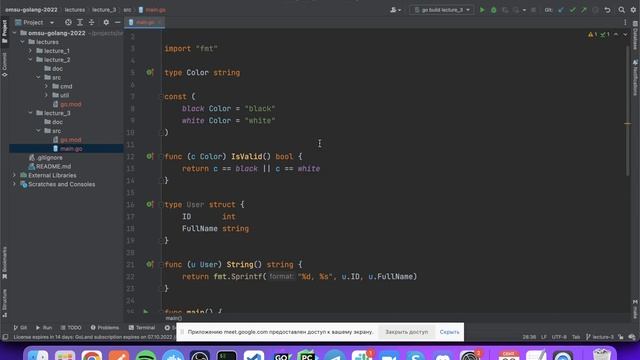Image resolution: width=640 pixels, height=360 pixels.
Task: Expand External Libraries node
Action: (14, 175)
